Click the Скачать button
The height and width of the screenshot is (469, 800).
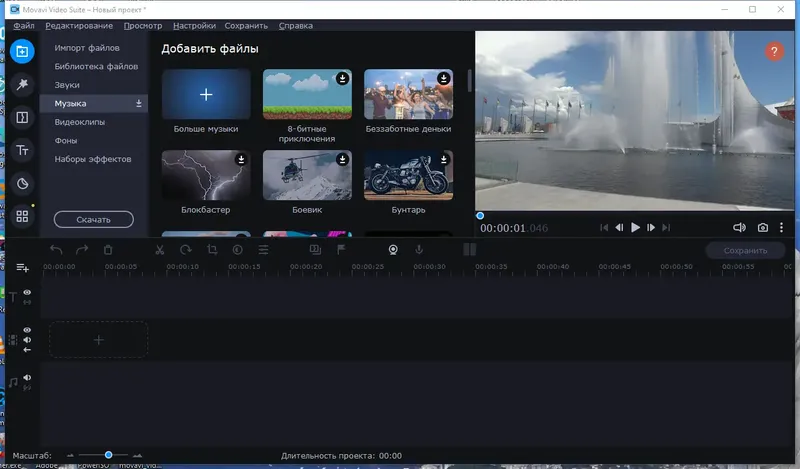[93, 219]
